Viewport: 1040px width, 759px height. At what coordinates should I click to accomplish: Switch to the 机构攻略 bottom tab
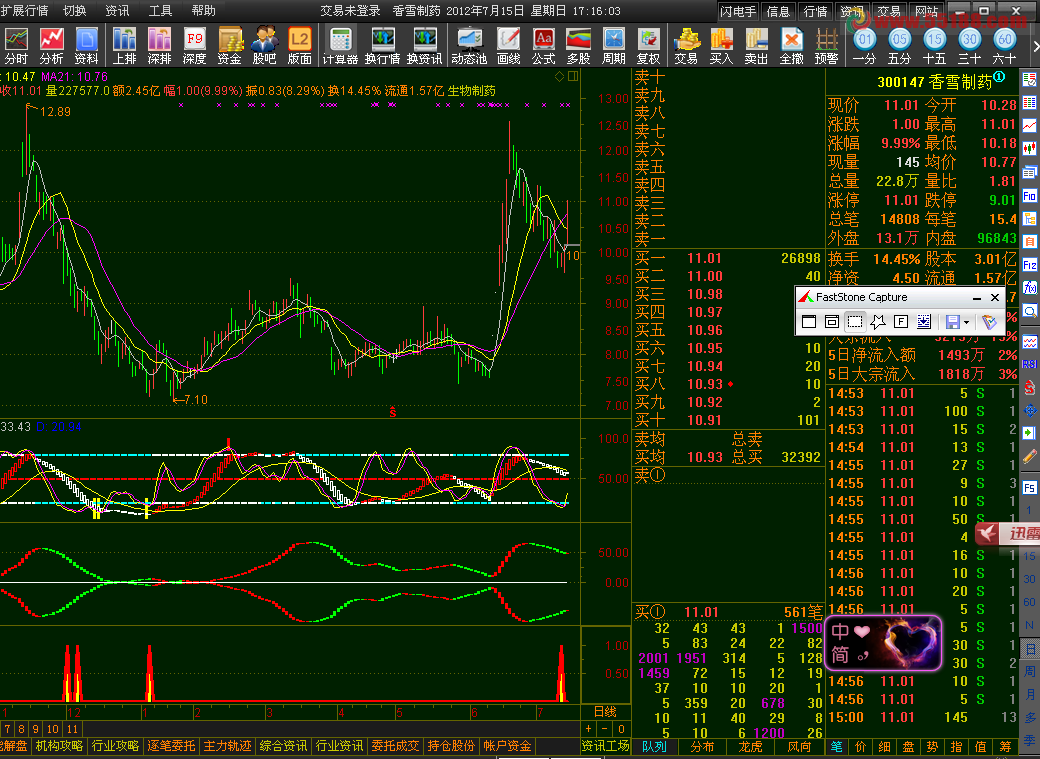[60, 746]
